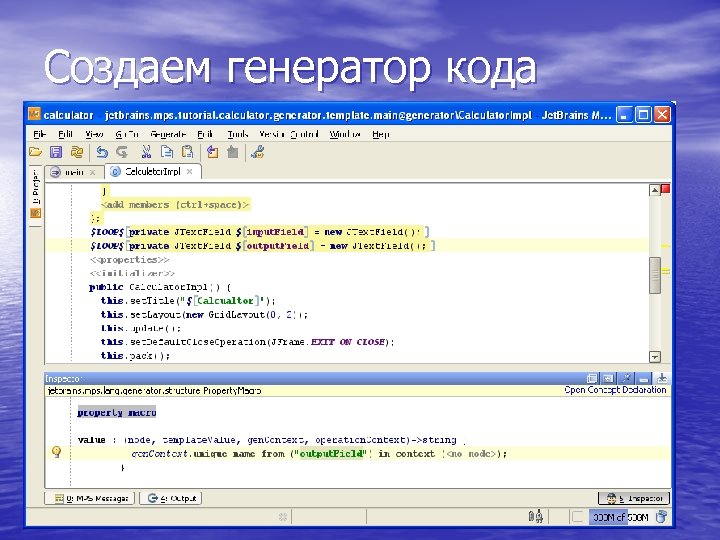The width and height of the screenshot is (720, 540).
Task: Open the Window menu
Action: point(345,134)
